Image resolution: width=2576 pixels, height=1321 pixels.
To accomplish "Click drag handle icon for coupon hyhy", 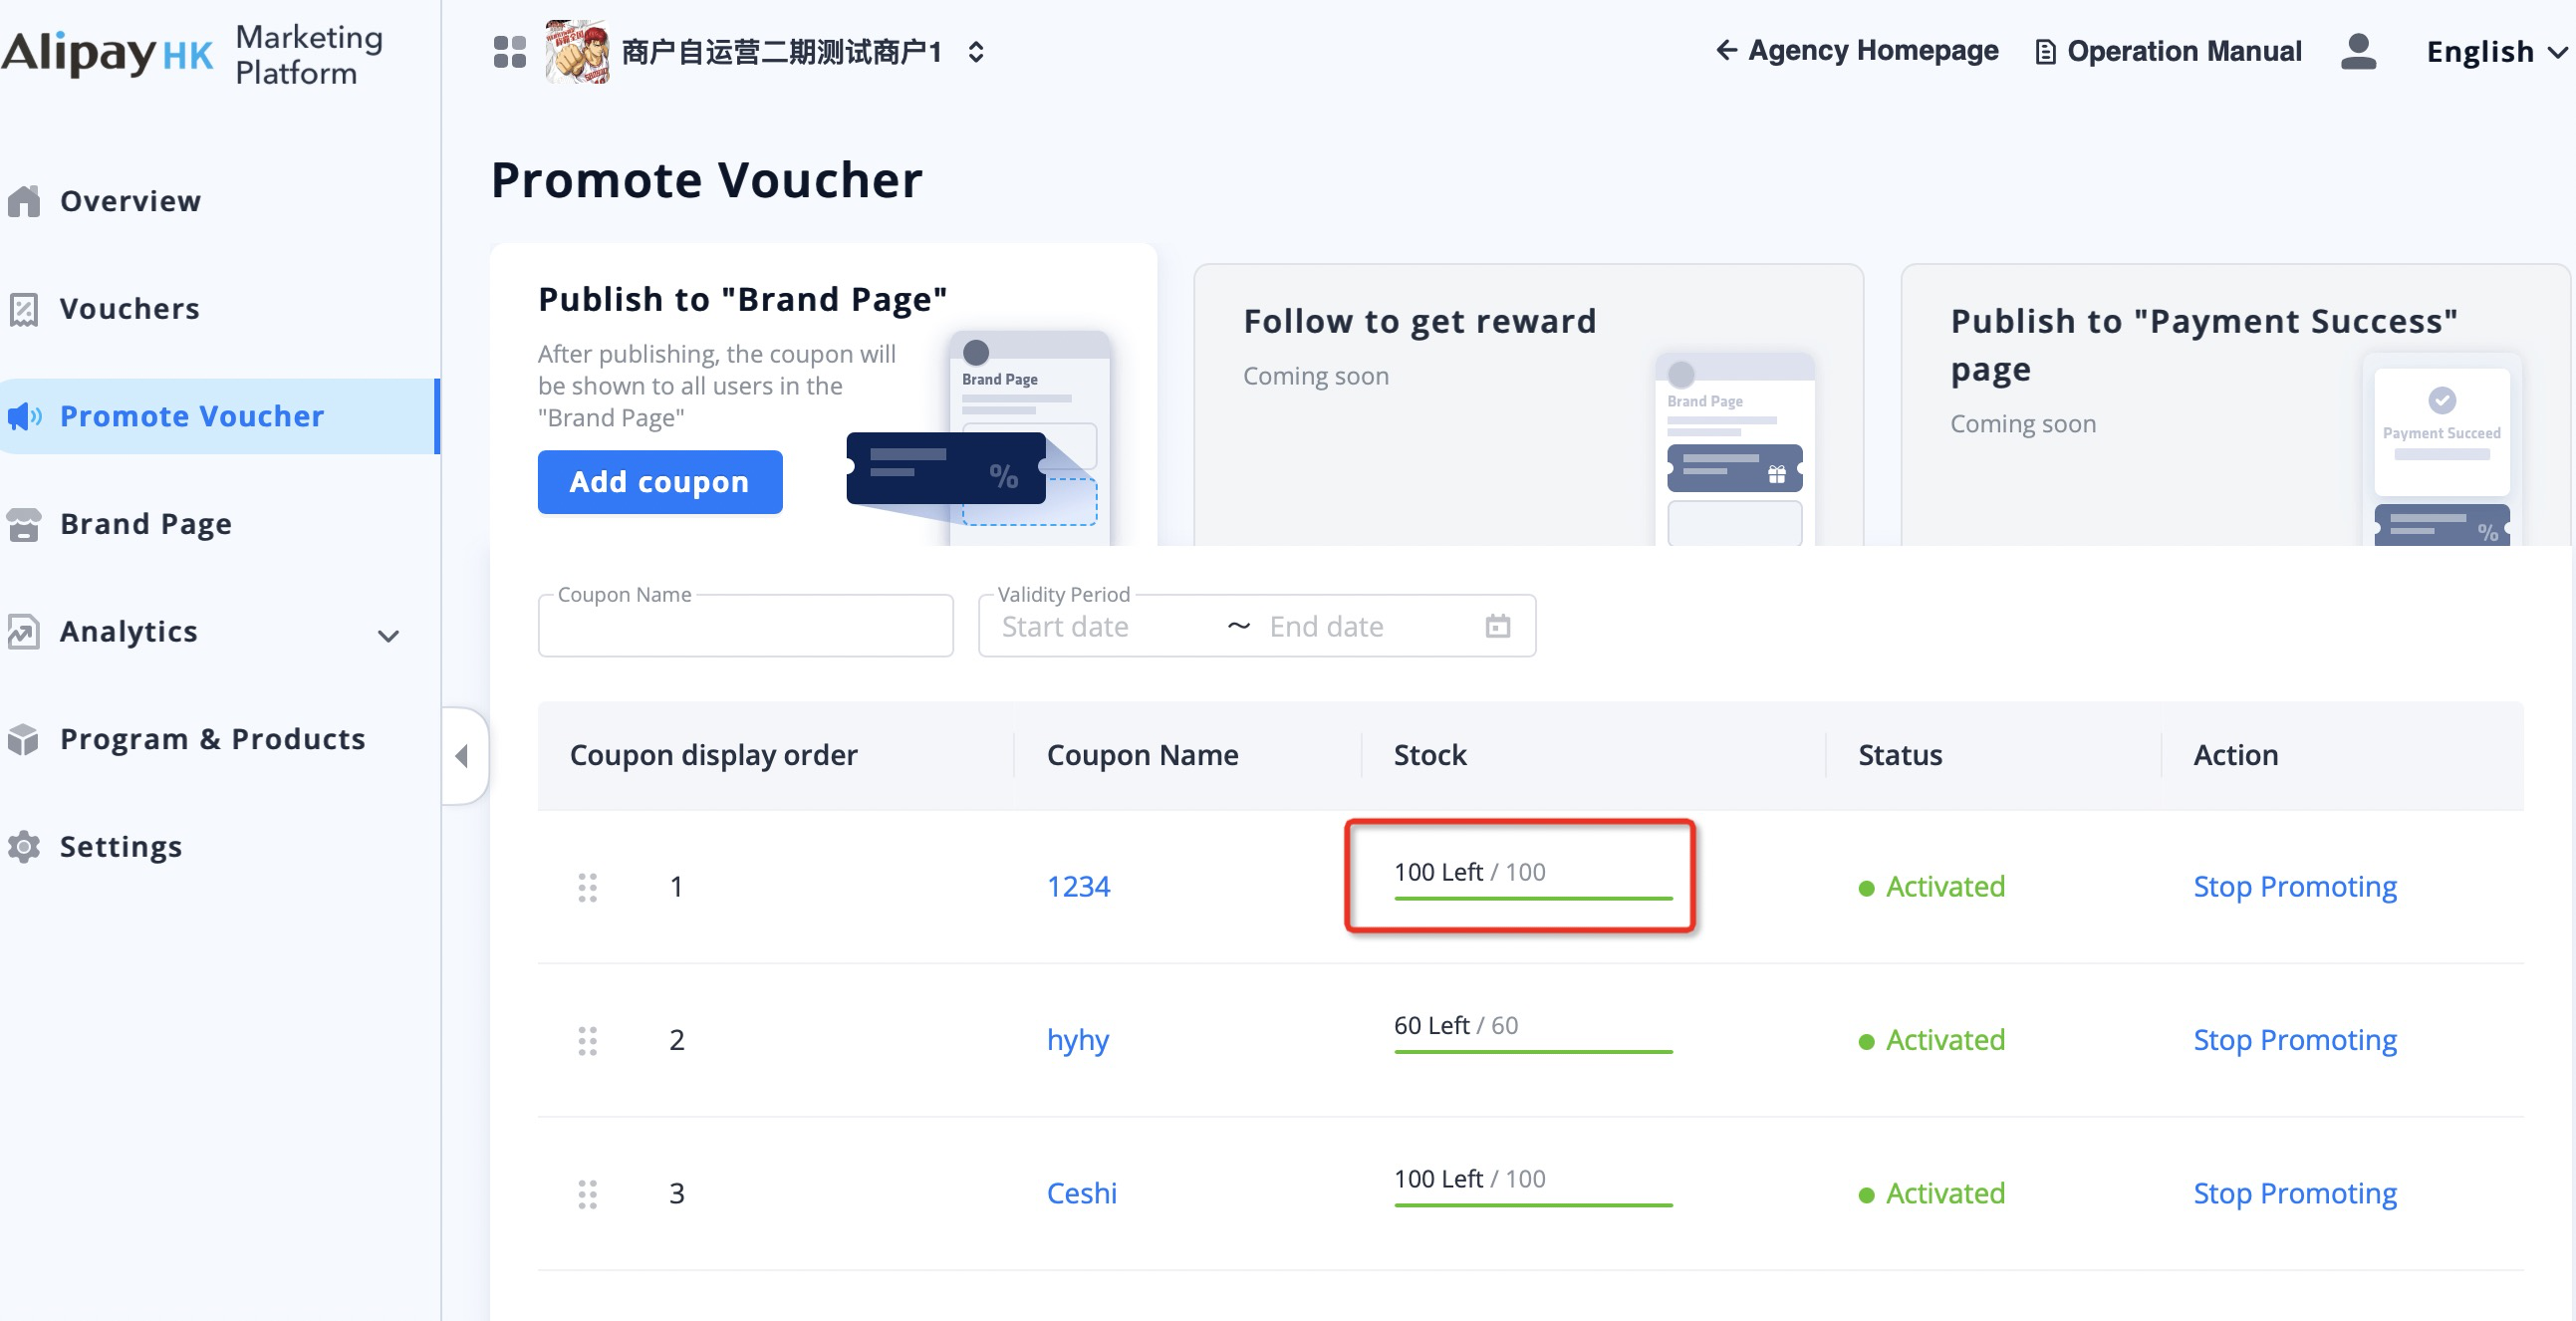I will coord(587,1040).
